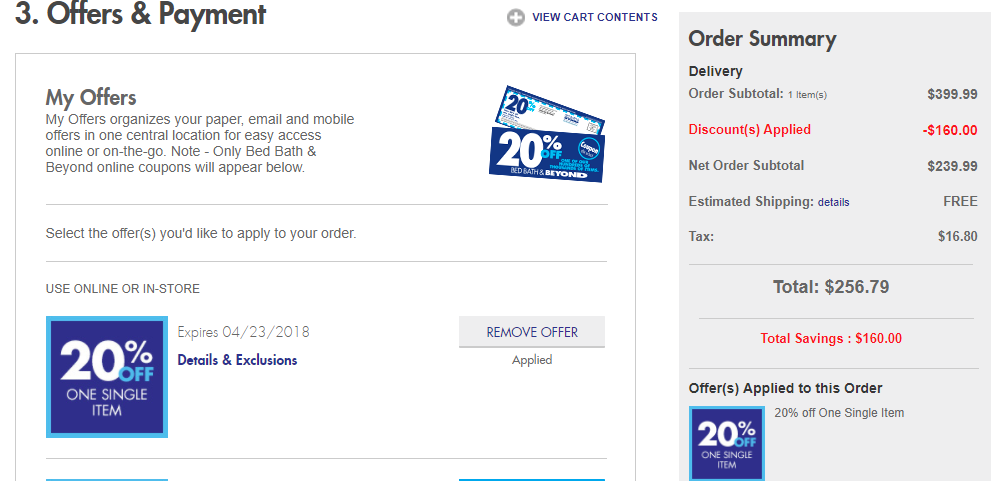Click the Discount(s) Applied label
This screenshot has width=1003, height=481.
tap(750, 130)
